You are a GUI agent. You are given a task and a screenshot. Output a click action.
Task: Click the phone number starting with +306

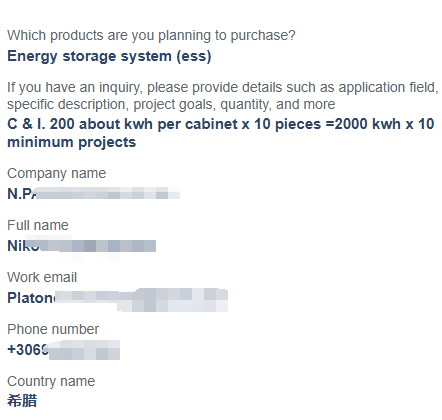63,350
